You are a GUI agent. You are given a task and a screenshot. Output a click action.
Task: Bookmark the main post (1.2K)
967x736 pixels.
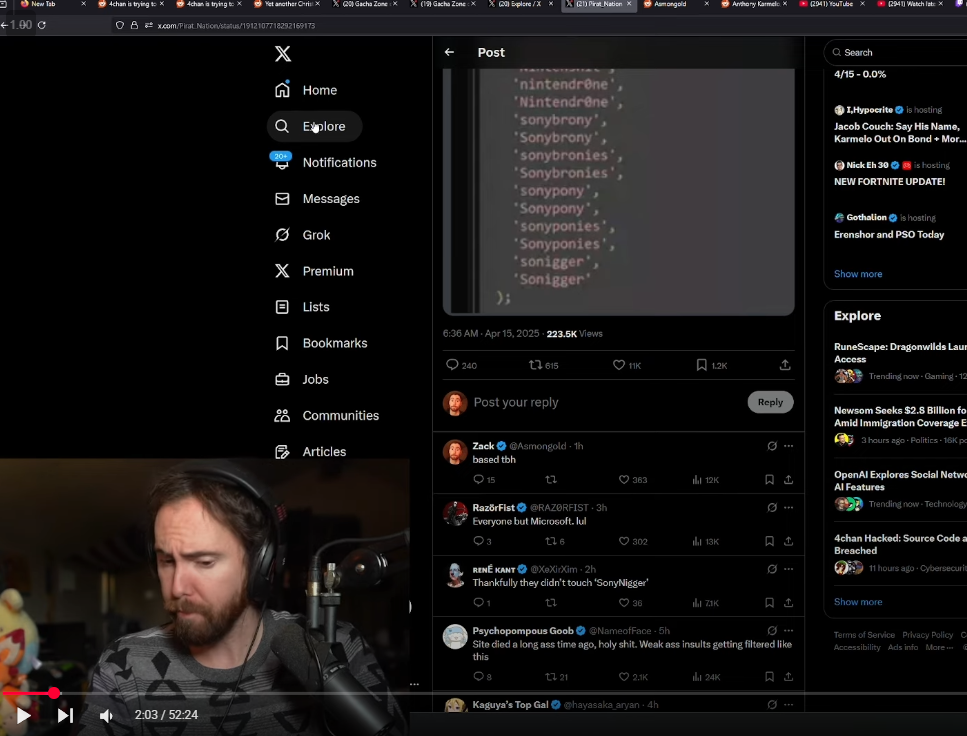[x=711, y=365]
